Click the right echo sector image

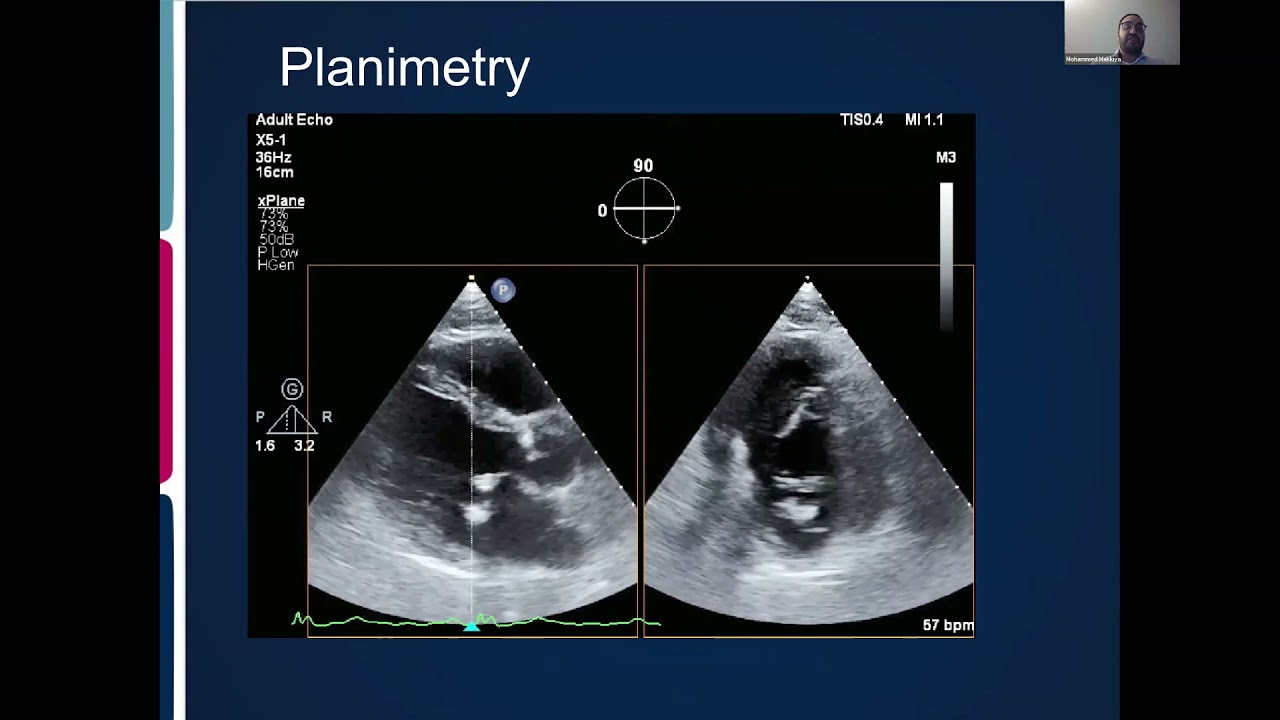pos(808,450)
